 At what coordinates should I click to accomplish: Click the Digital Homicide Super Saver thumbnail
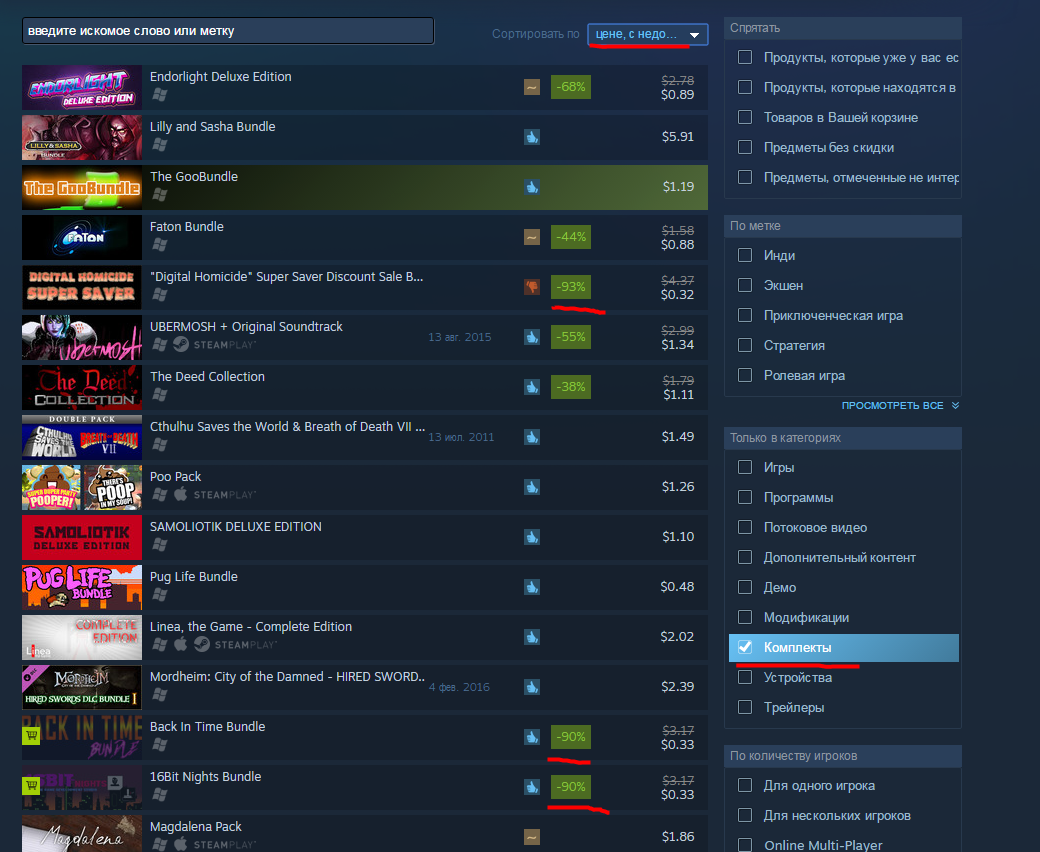tap(82, 287)
